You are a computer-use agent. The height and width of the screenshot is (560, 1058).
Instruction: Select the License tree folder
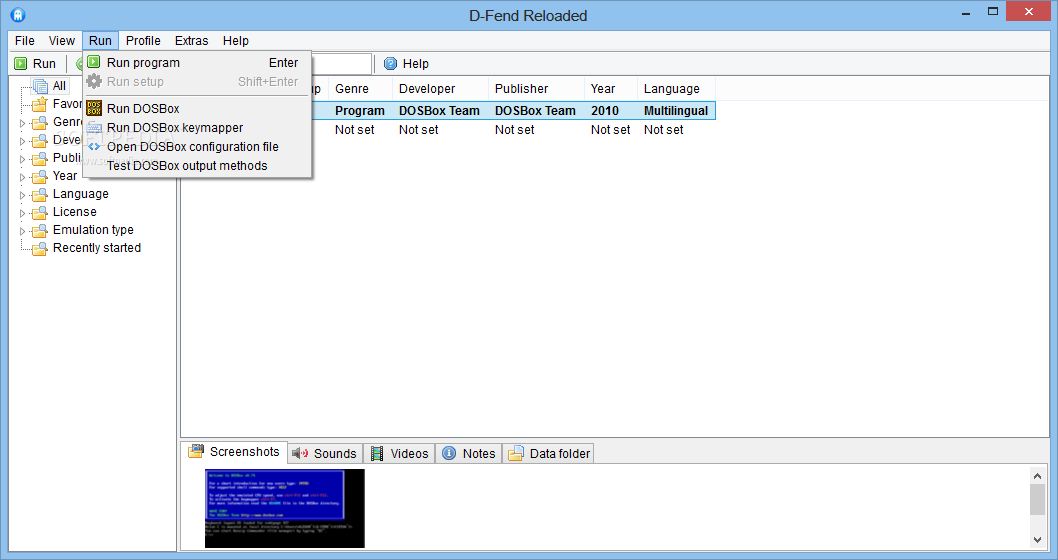pos(74,212)
